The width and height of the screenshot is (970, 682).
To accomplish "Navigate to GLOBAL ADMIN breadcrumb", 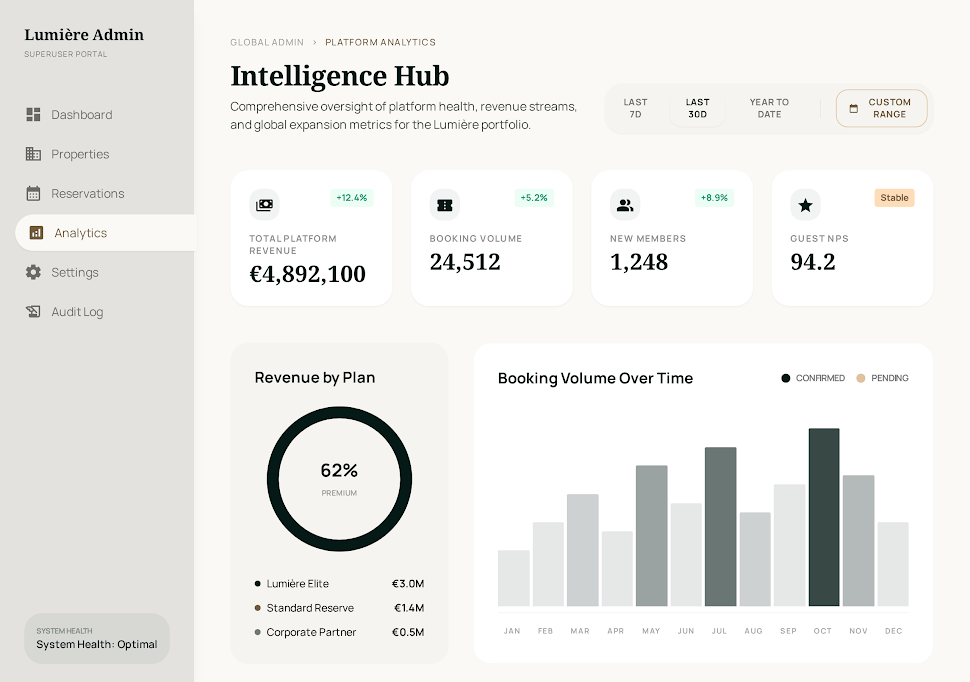I will coord(267,42).
